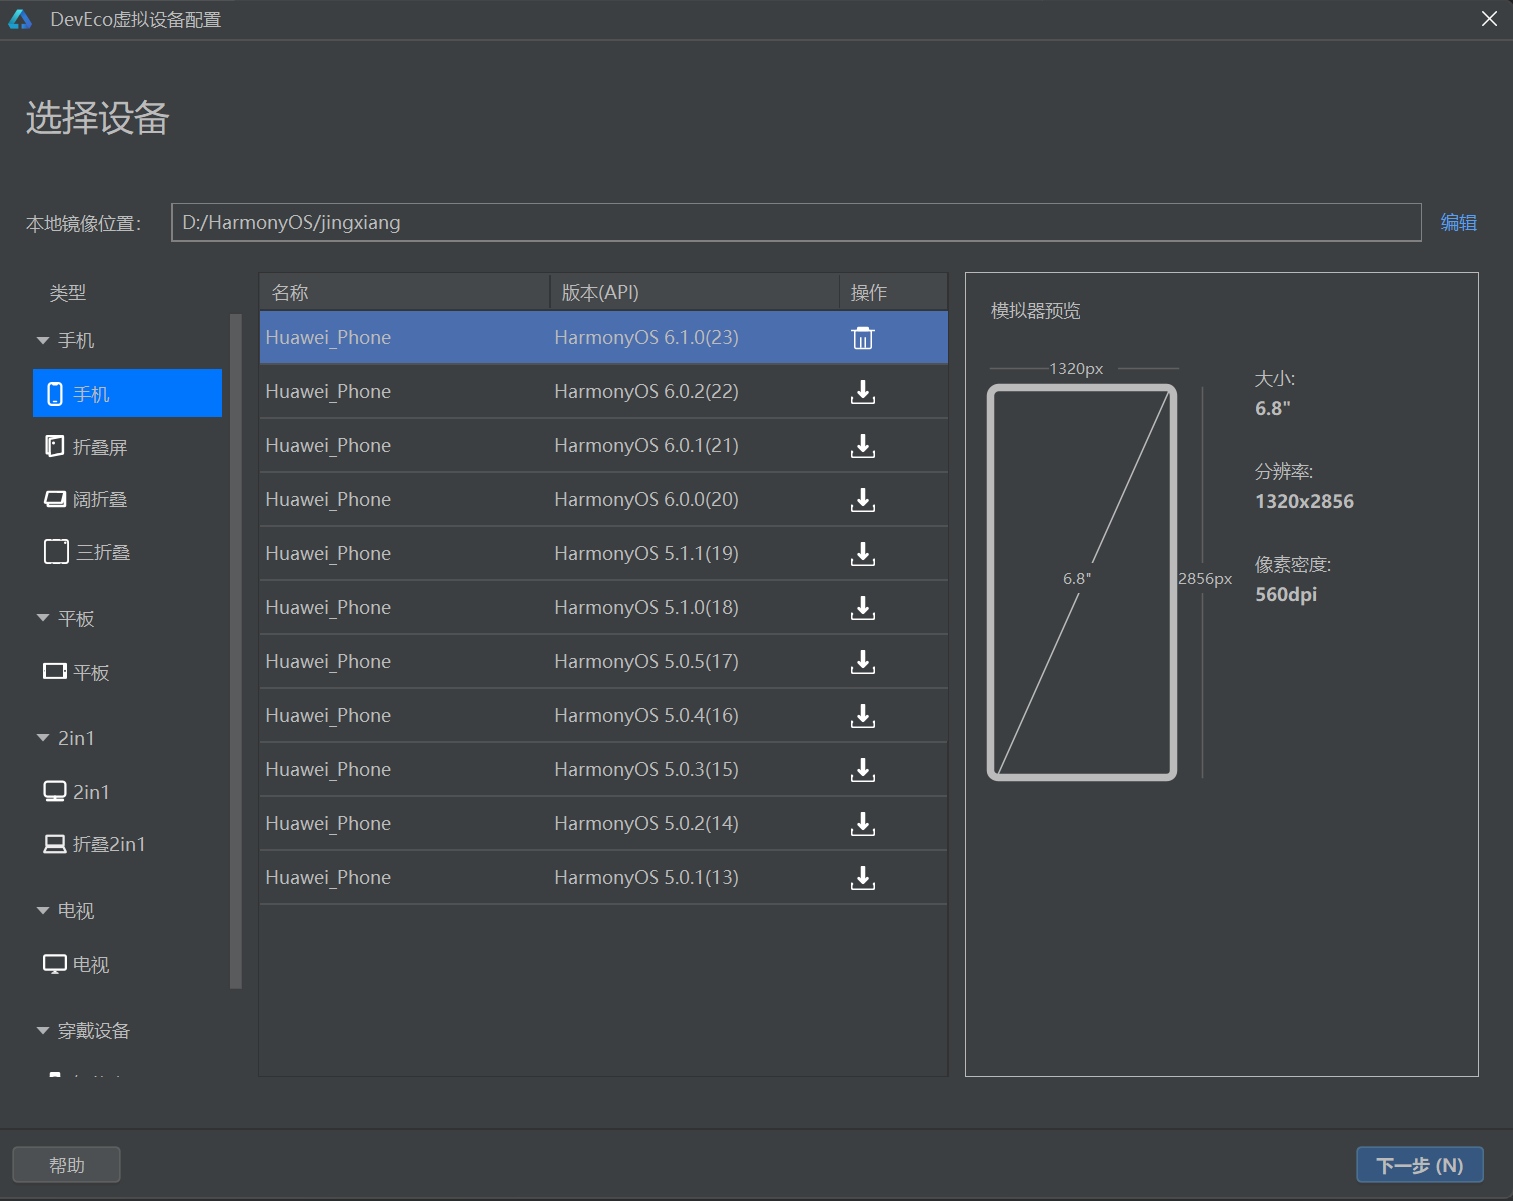Click the phone outline emulator preview
The height and width of the screenshot is (1201, 1513).
[1082, 582]
